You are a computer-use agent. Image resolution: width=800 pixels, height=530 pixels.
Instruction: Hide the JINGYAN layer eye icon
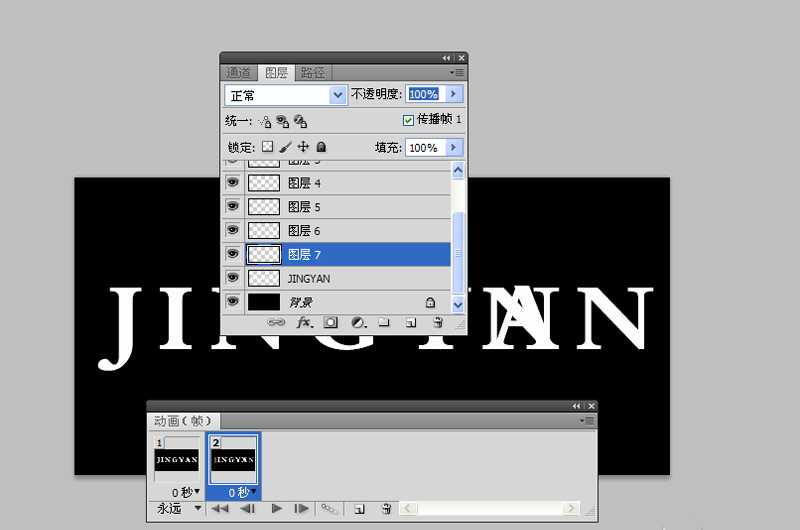click(233, 277)
